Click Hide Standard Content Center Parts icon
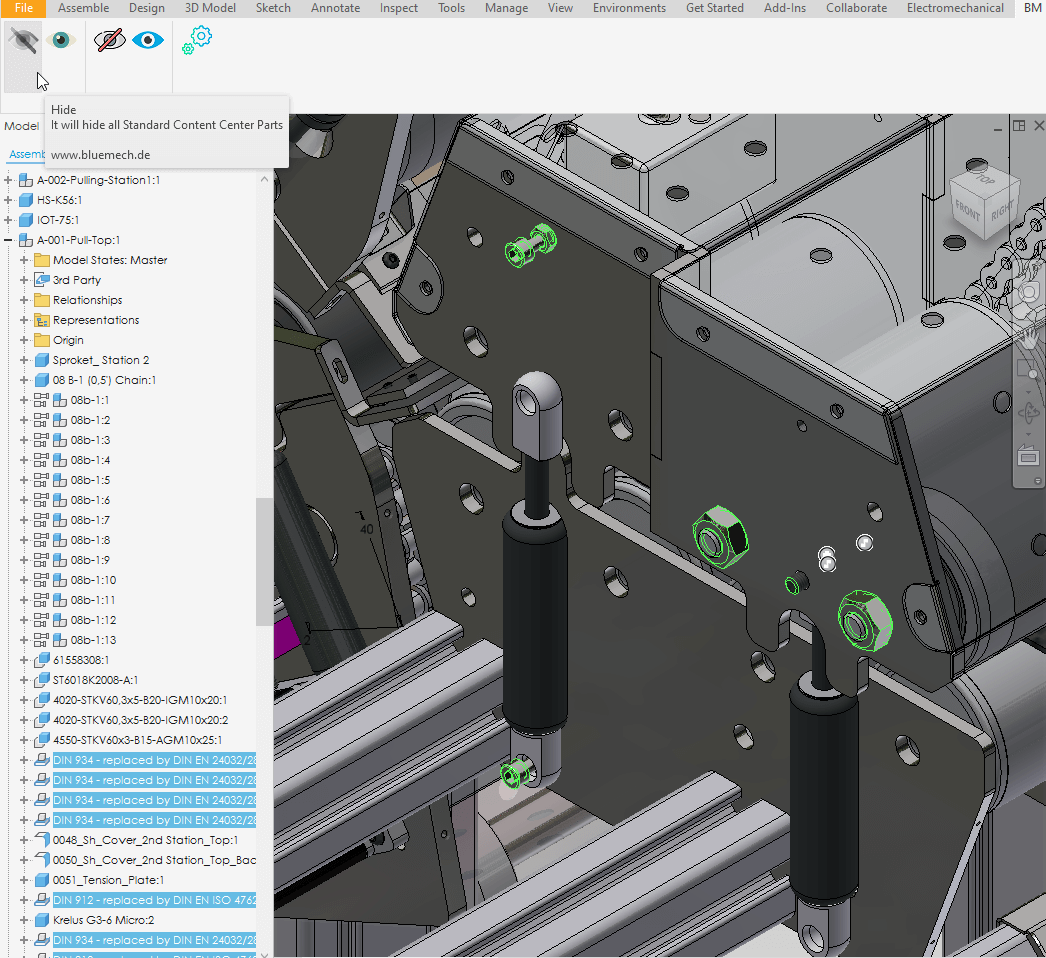The image size is (1046, 958). (23, 41)
